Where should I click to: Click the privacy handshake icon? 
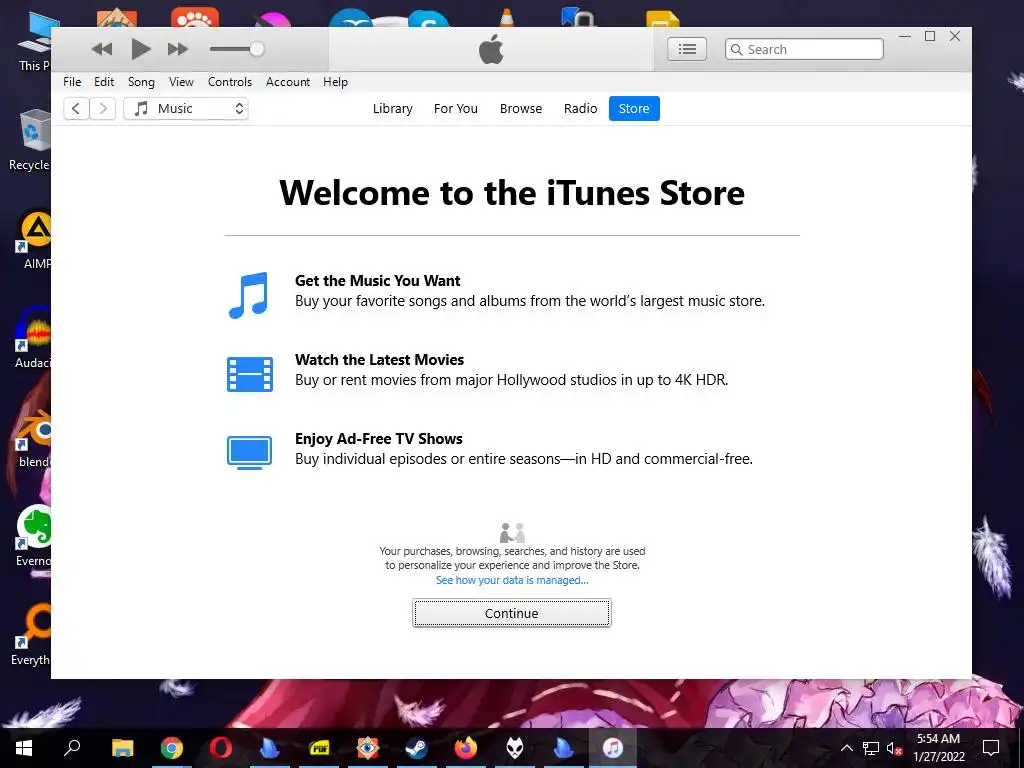(512, 532)
